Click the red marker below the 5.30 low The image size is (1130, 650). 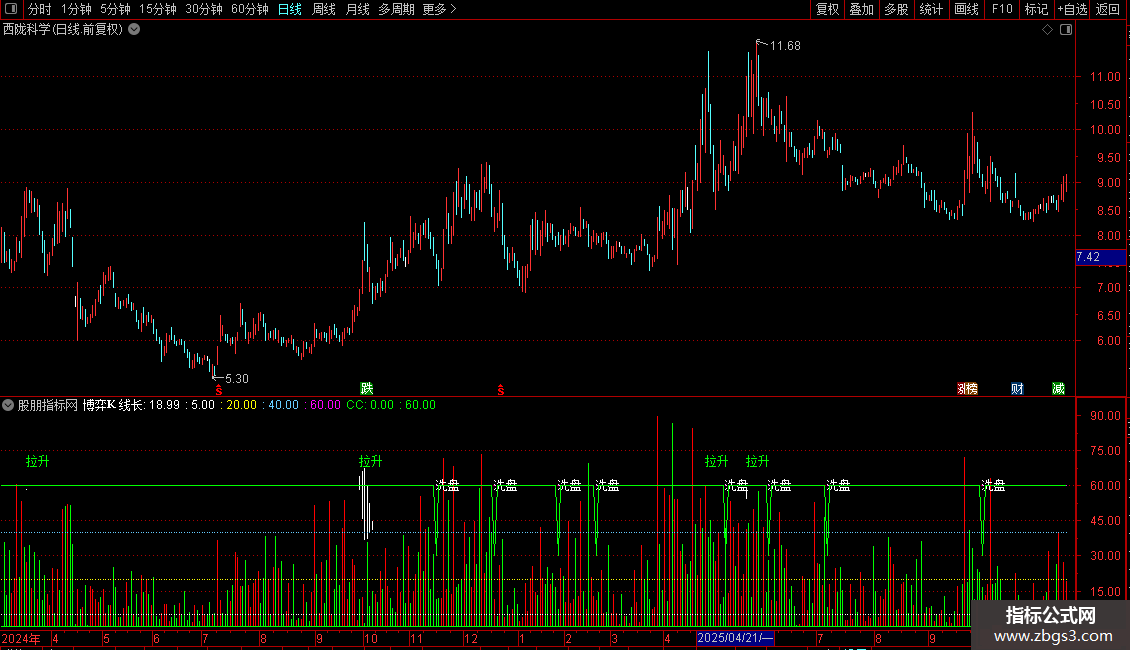coord(219,390)
